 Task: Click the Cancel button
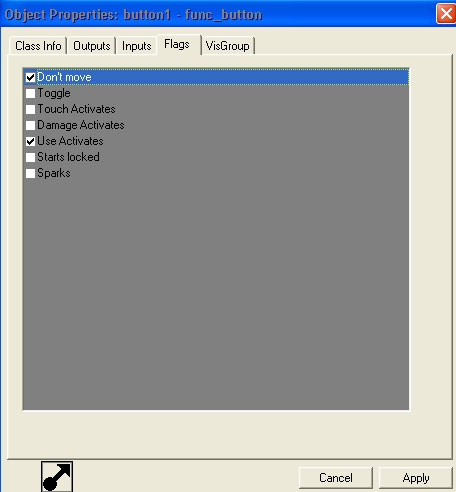[x=336, y=478]
